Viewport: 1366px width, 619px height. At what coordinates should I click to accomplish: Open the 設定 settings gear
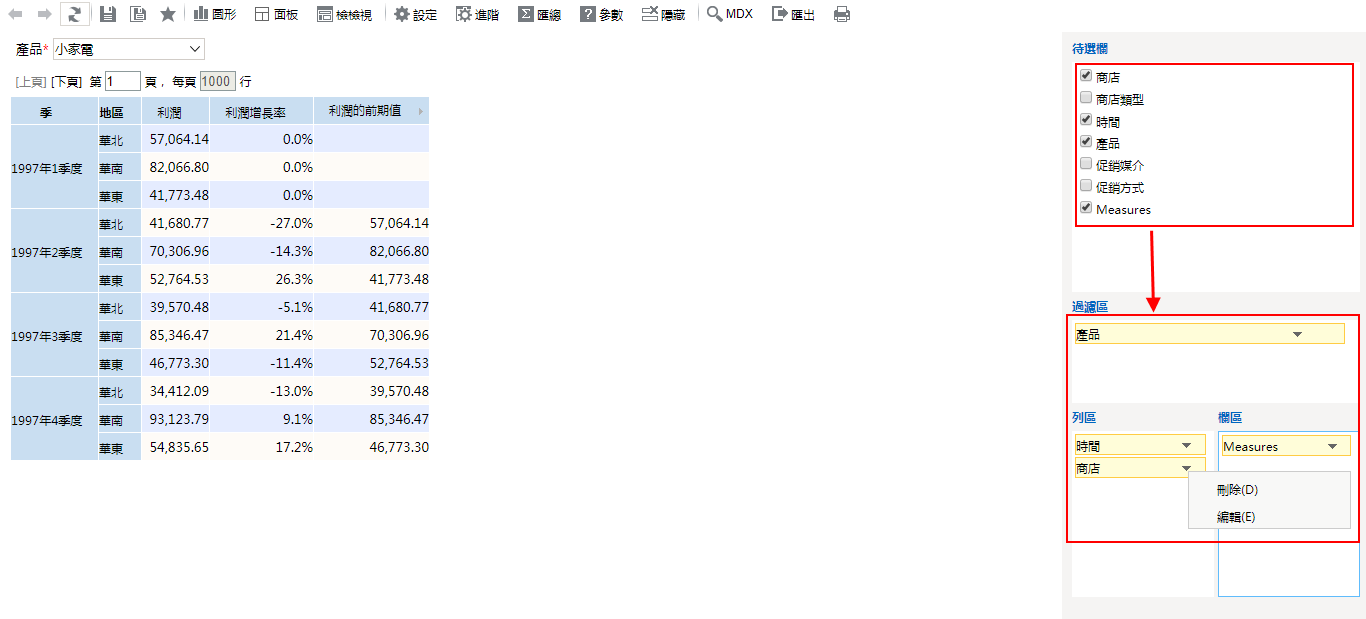tap(415, 14)
